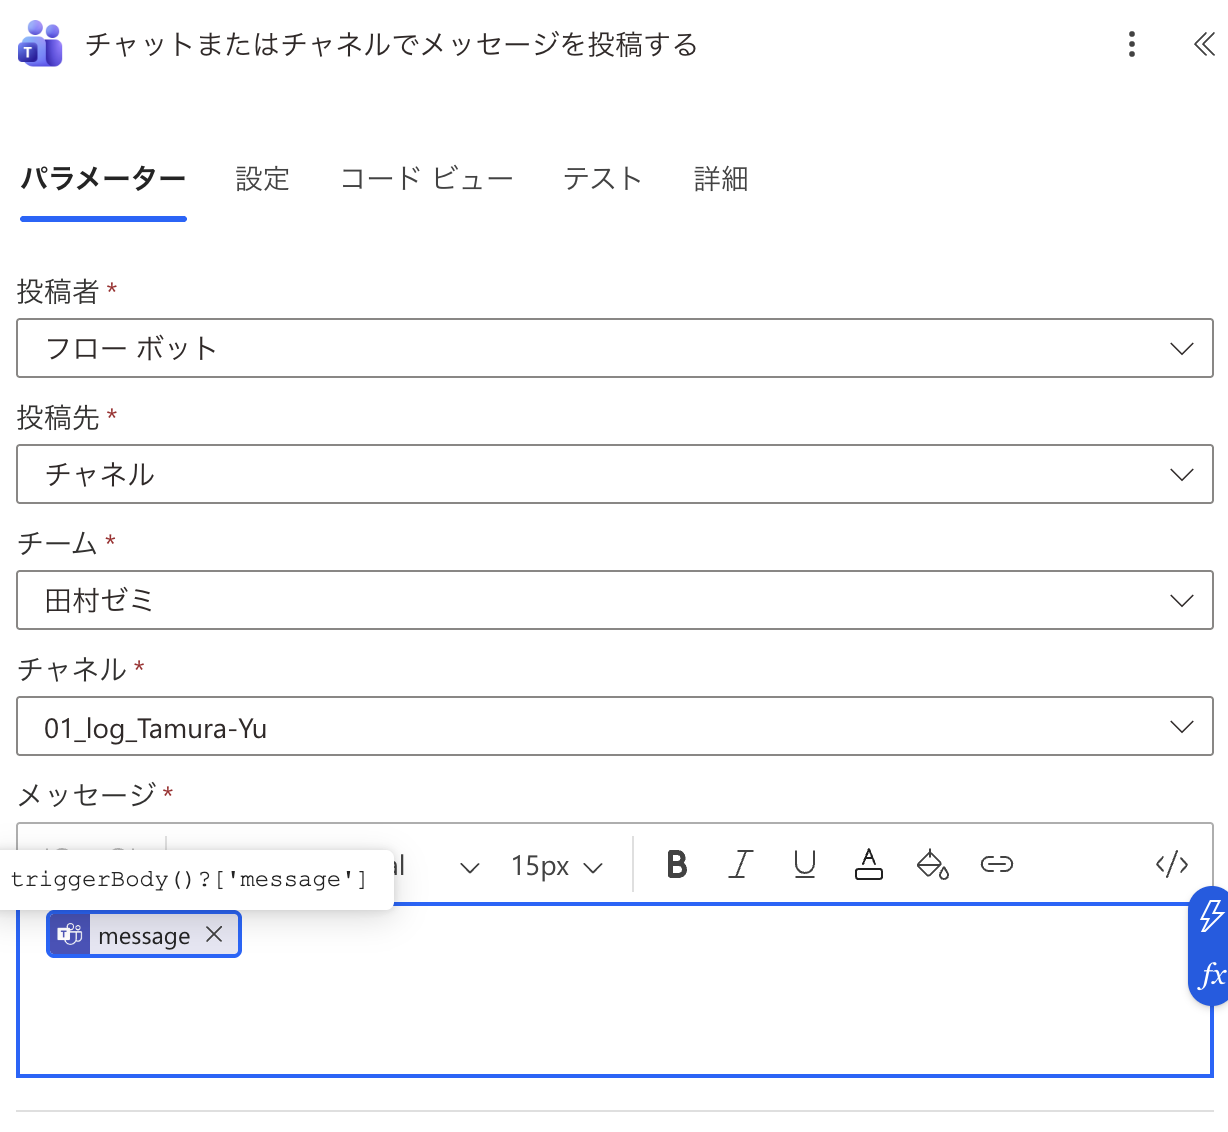This screenshot has height=1132, width=1228.
Task: Open the 投稿先 dropdown set to チャネル
Action: (614, 474)
